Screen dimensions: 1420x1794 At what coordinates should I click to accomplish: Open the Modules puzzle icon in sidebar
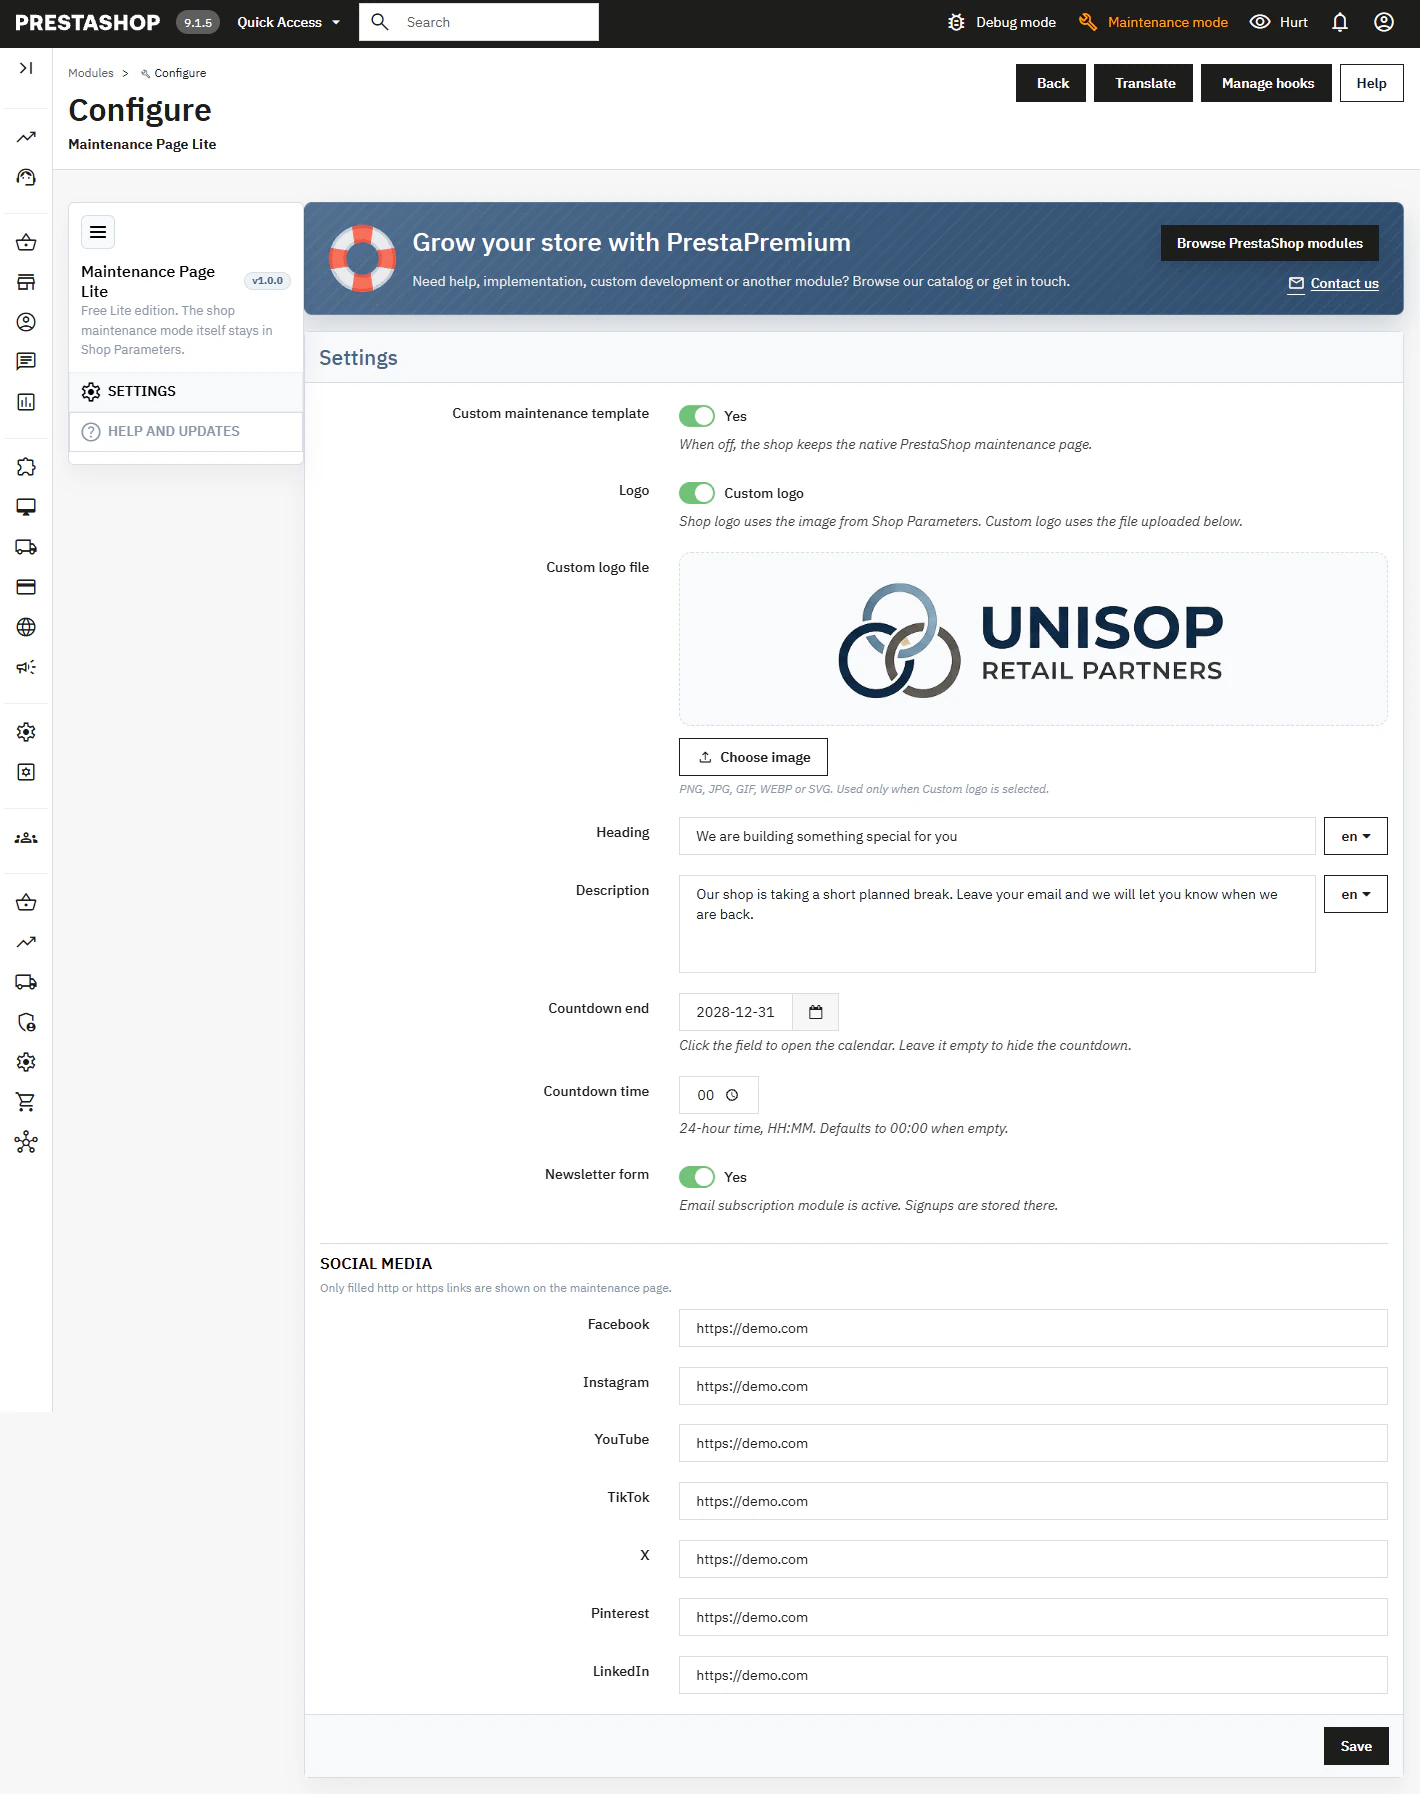[26, 467]
